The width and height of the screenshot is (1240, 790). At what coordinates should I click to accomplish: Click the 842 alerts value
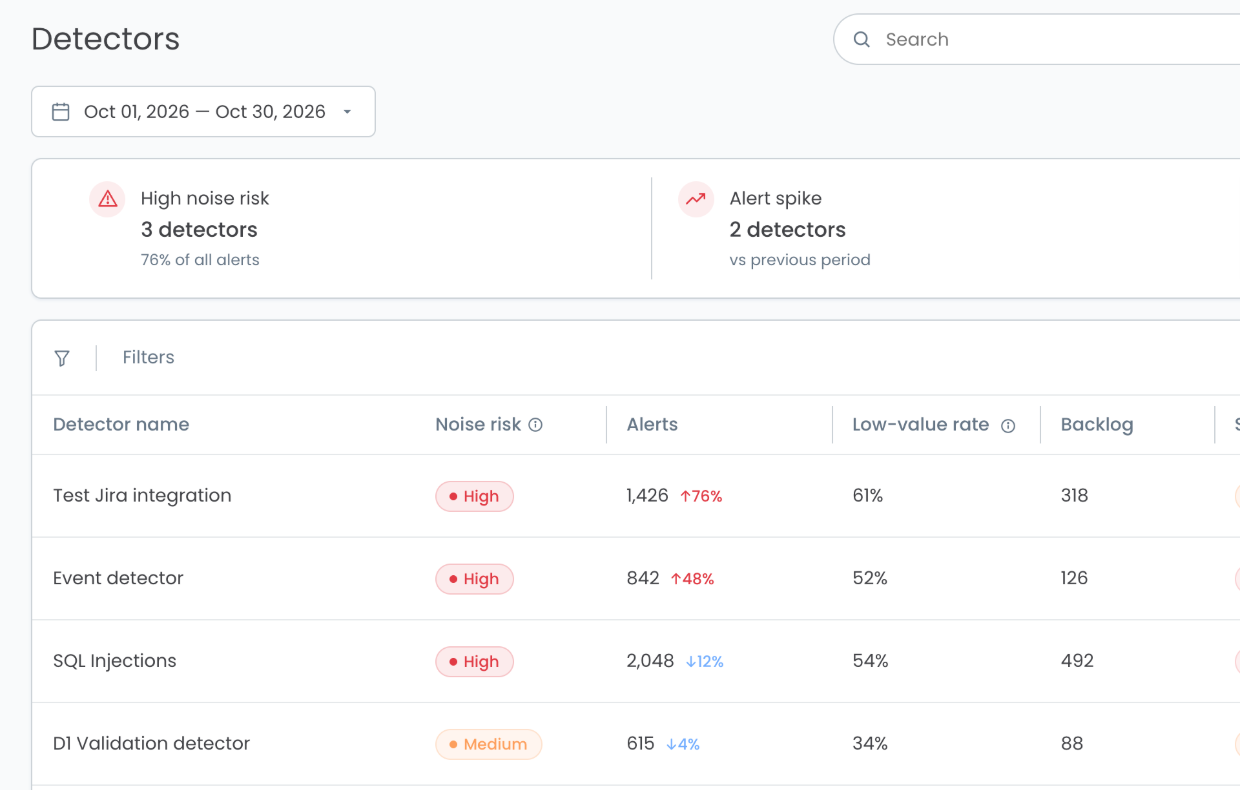tap(642, 578)
